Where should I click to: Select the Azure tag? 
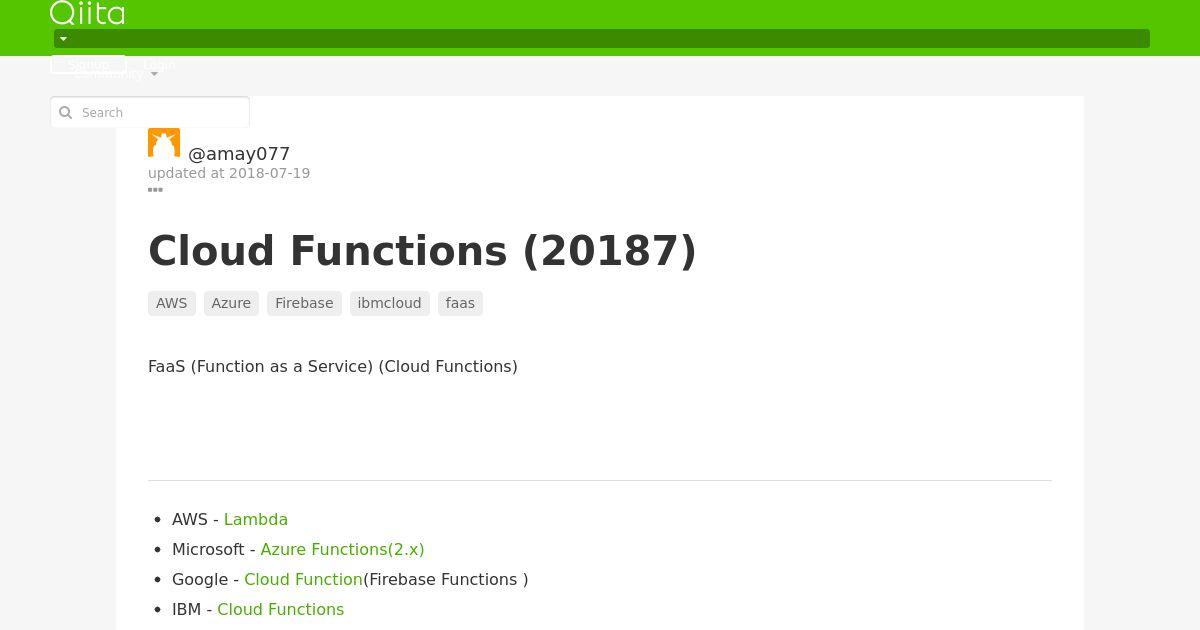click(231, 303)
